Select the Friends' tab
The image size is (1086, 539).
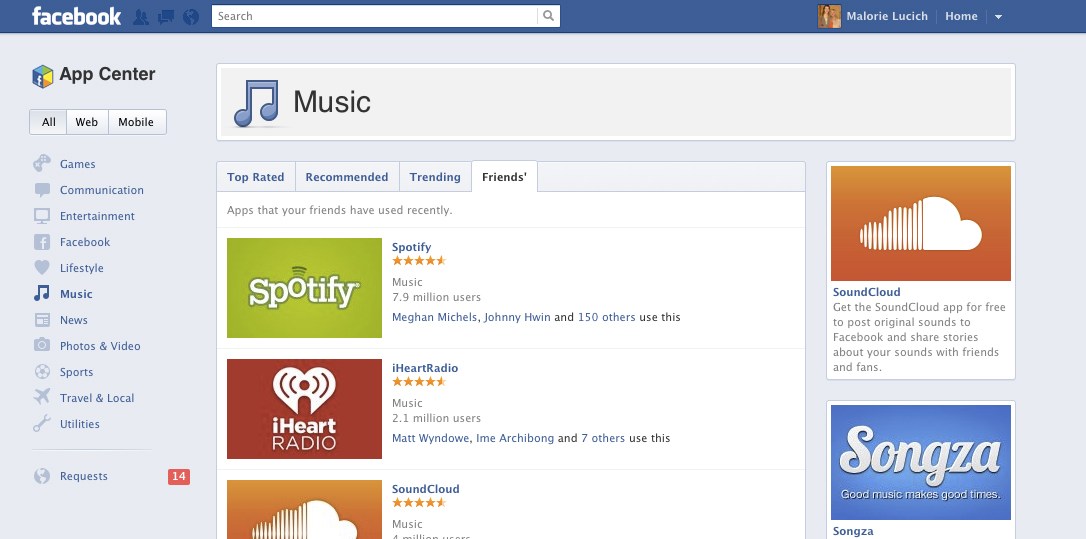point(504,177)
